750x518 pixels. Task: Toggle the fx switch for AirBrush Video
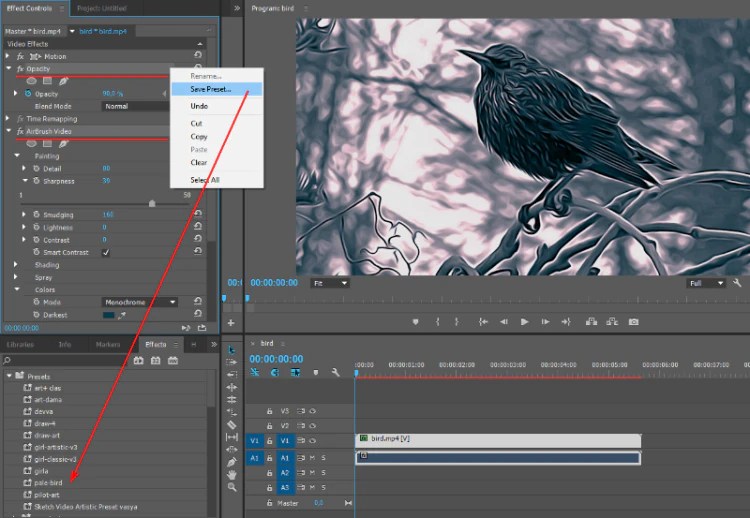tap(20, 131)
